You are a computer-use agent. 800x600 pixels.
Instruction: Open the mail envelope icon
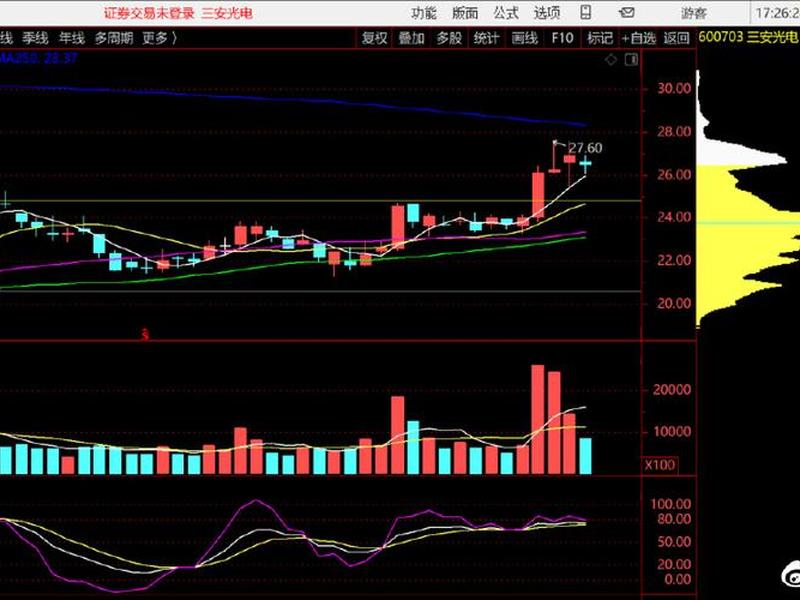click(627, 12)
